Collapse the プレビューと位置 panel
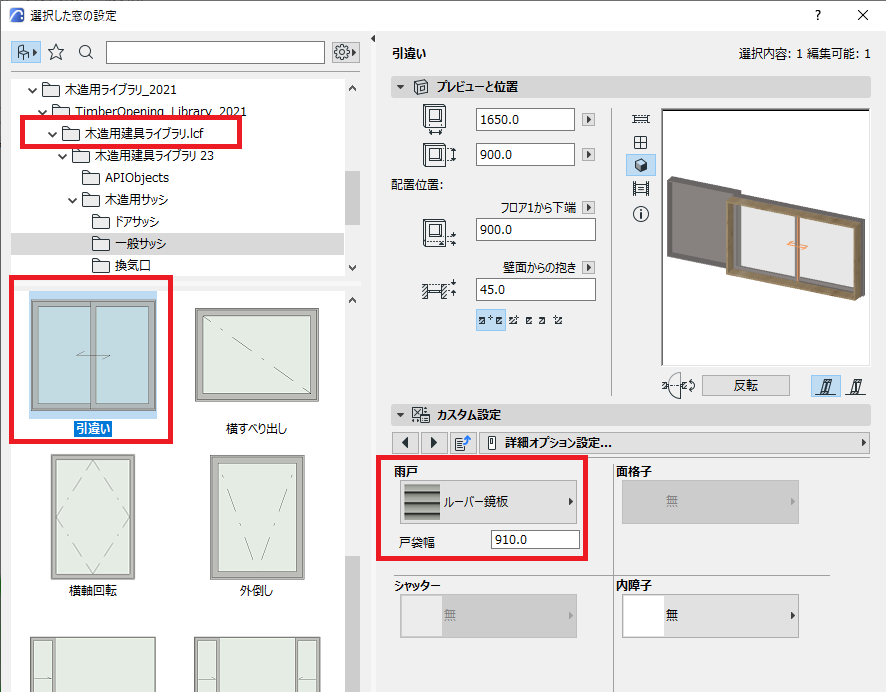Viewport: 895px width, 700px height. click(x=400, y=87)
